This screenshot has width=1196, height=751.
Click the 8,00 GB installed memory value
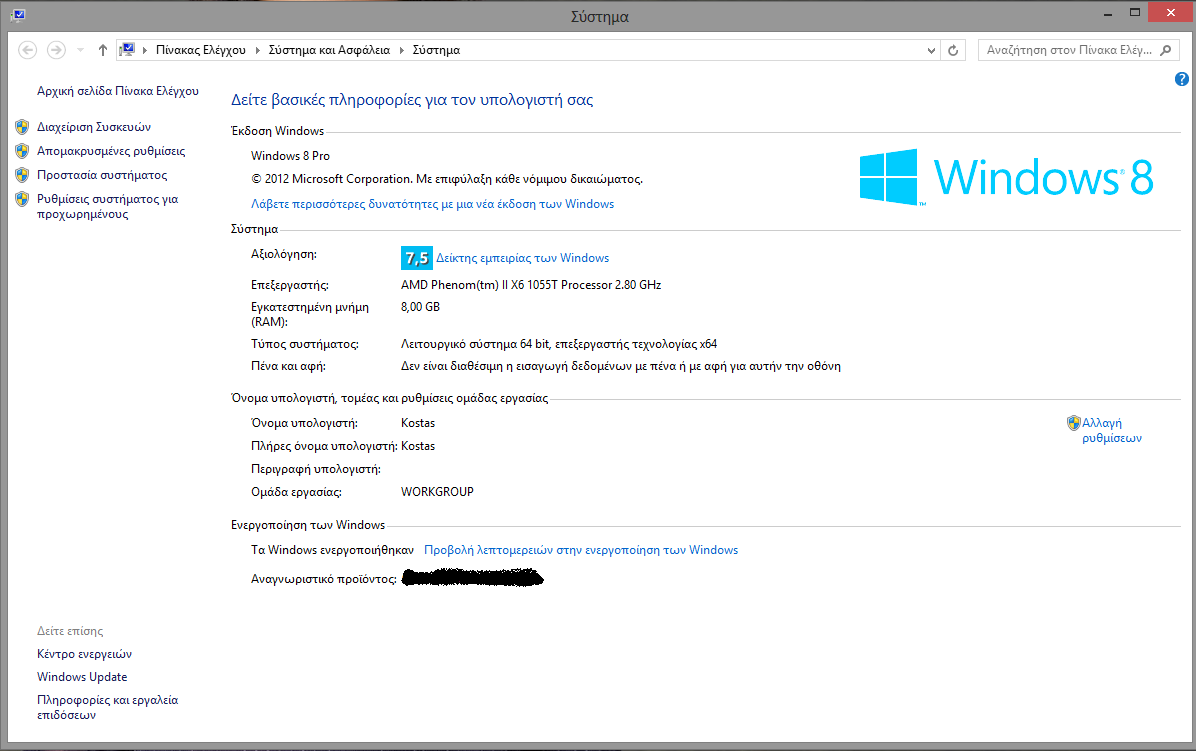pyautogui.click(x=420, y=307)
